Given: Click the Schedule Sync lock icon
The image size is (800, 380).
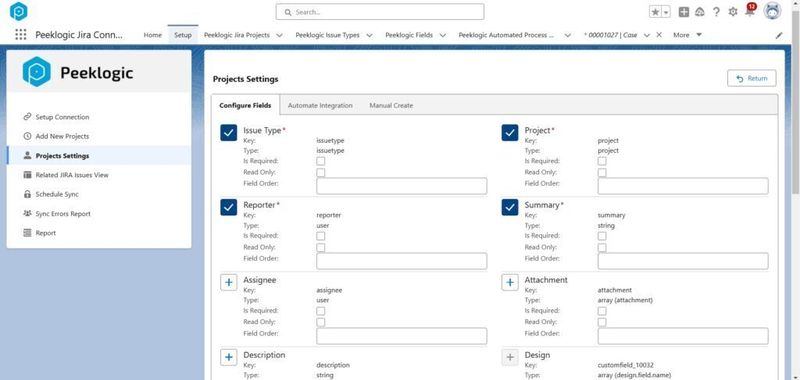Looking at the screenshot, I should click(28, 194).
